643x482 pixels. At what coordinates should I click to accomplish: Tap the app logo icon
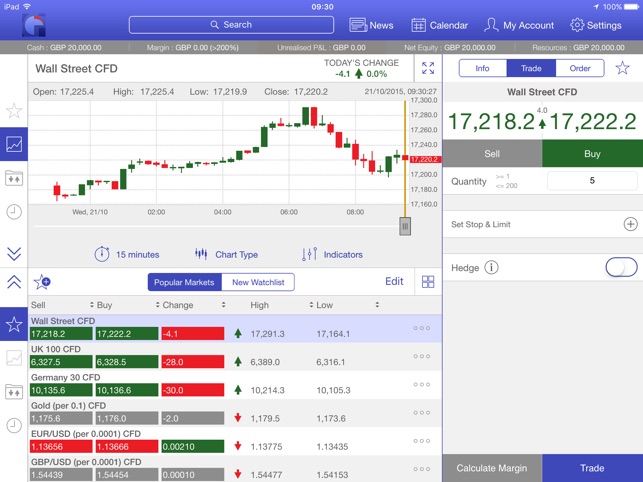click(x=34, y=25)
